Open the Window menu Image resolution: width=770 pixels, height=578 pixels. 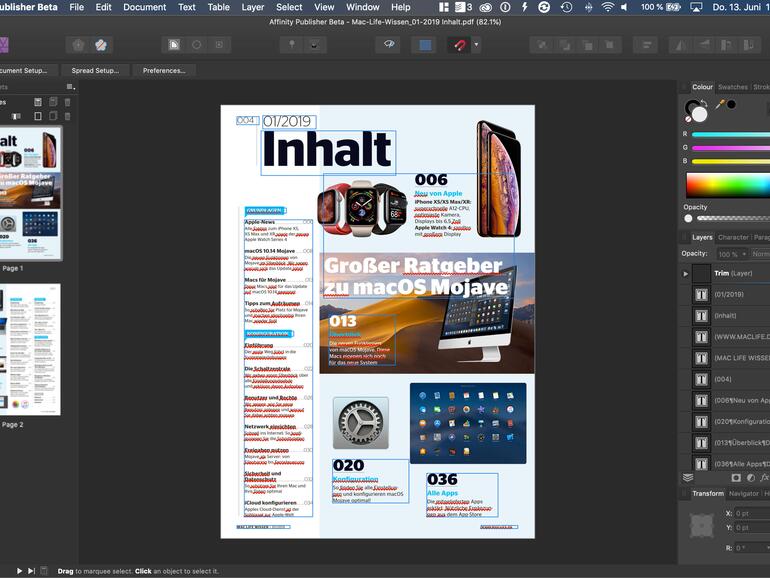(362, 7)
